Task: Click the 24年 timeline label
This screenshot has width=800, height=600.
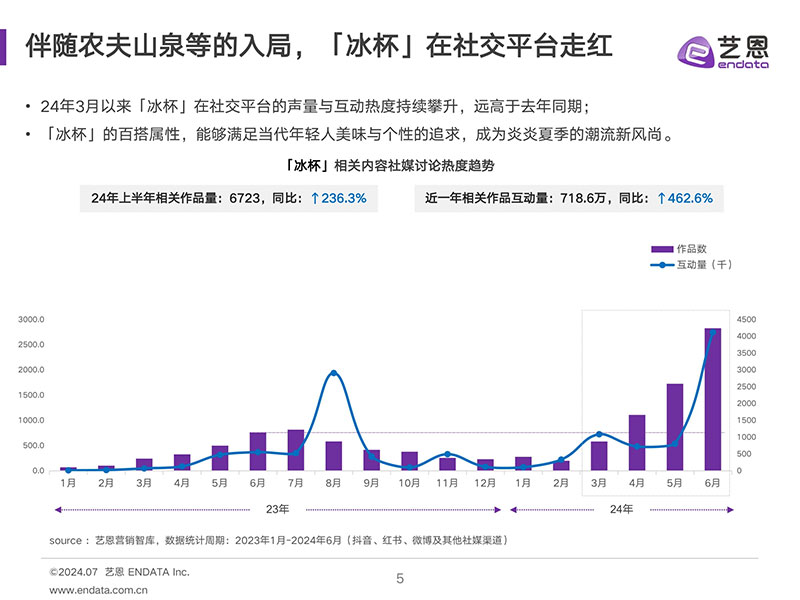Action: tap(621, 509)
